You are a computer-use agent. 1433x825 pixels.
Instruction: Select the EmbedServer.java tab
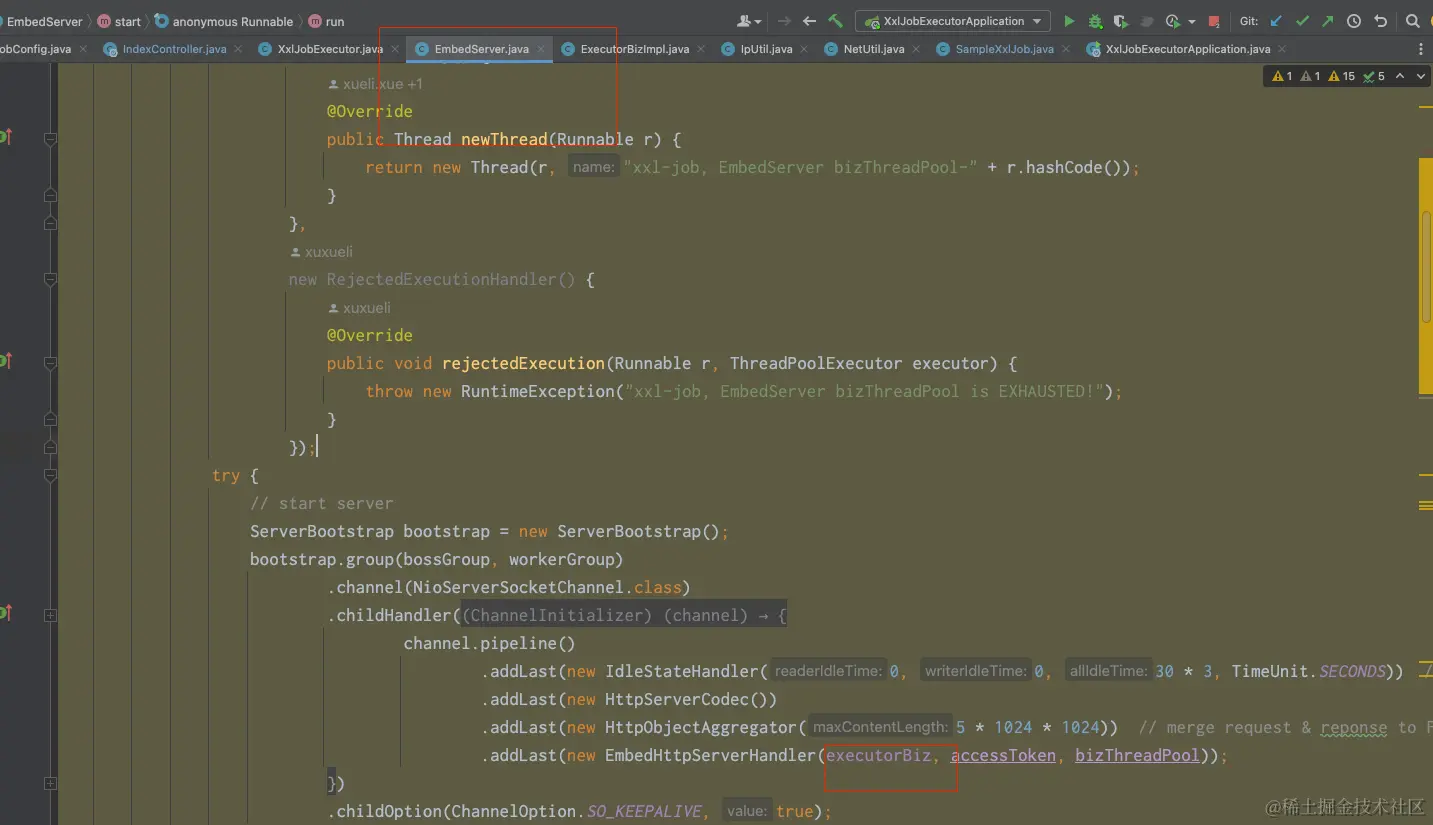point(481,49)
